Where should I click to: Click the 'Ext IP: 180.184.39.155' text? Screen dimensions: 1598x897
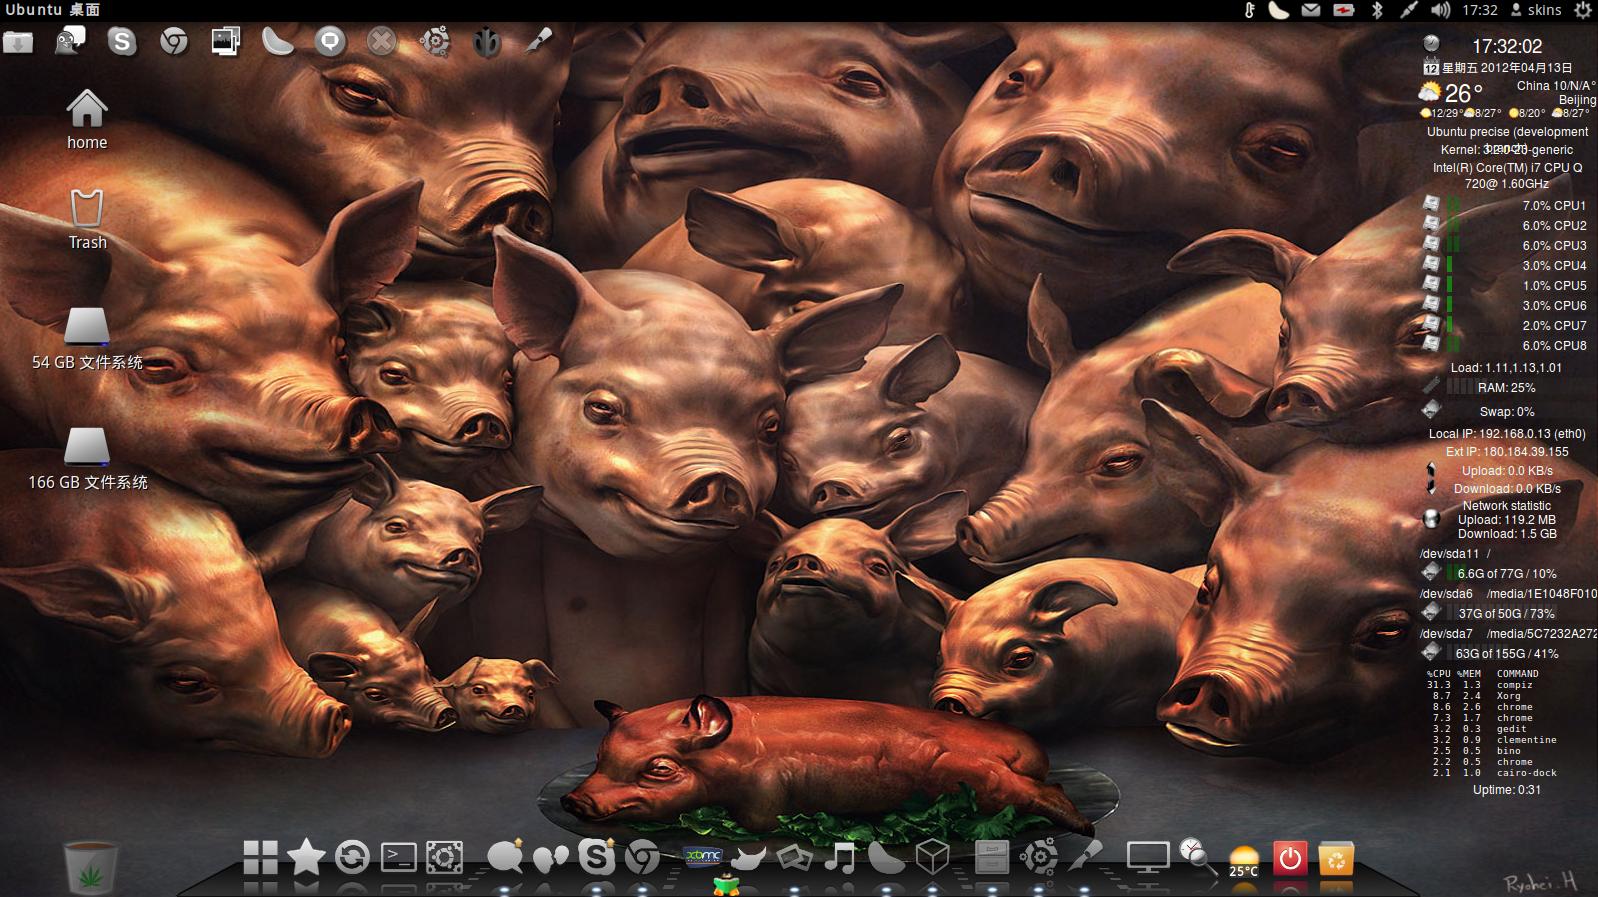click(x=1507, y=452)
